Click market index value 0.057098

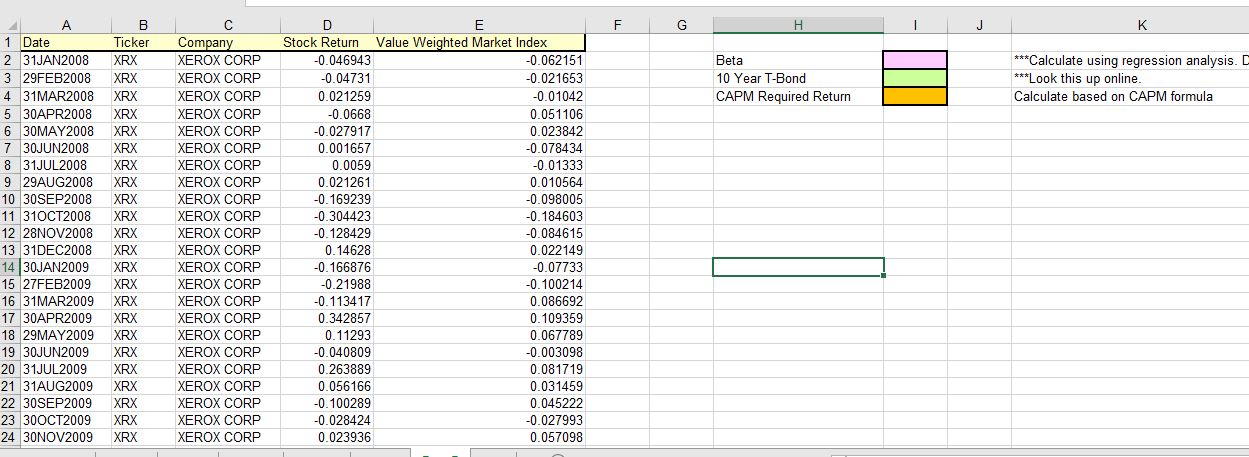click(x=478, y=437)
